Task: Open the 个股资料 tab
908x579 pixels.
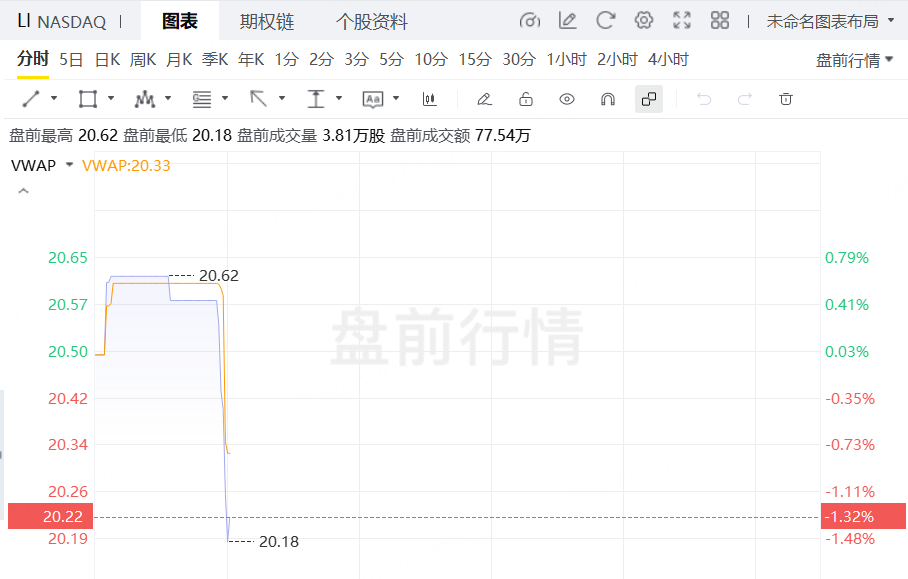Action: point(371,21)
